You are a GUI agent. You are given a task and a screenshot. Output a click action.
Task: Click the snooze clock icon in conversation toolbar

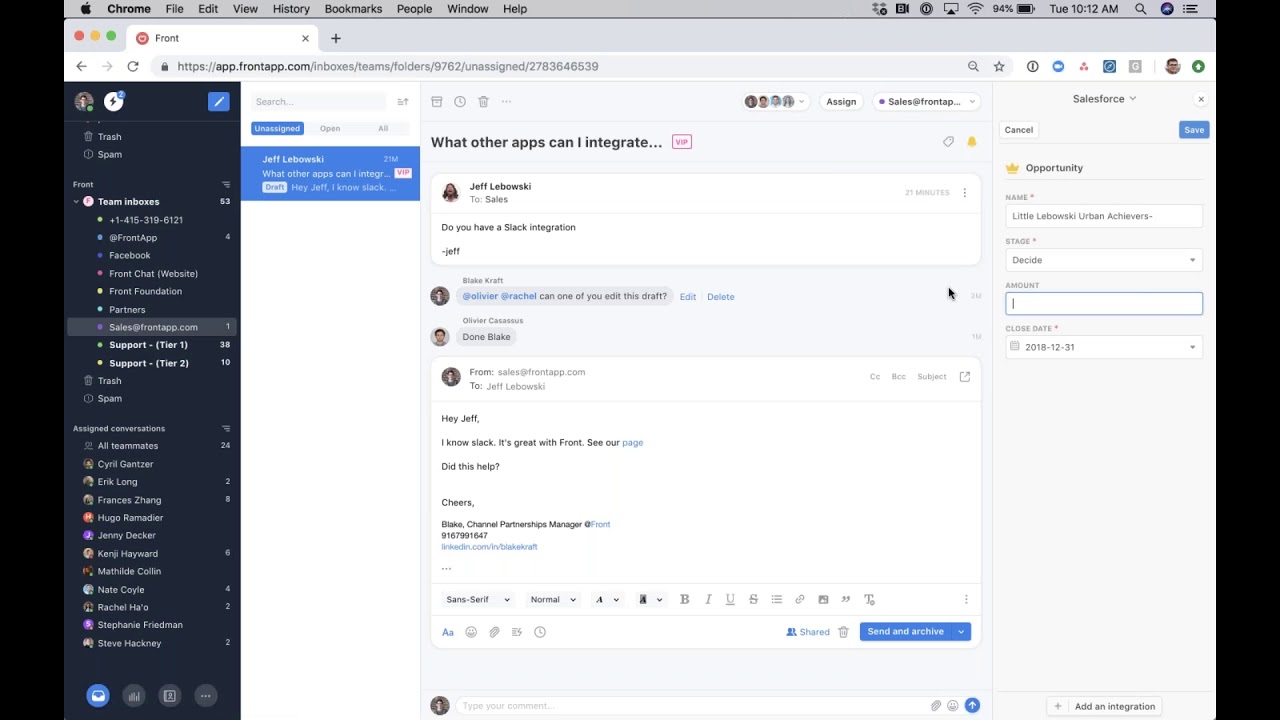tap(460, 101)
